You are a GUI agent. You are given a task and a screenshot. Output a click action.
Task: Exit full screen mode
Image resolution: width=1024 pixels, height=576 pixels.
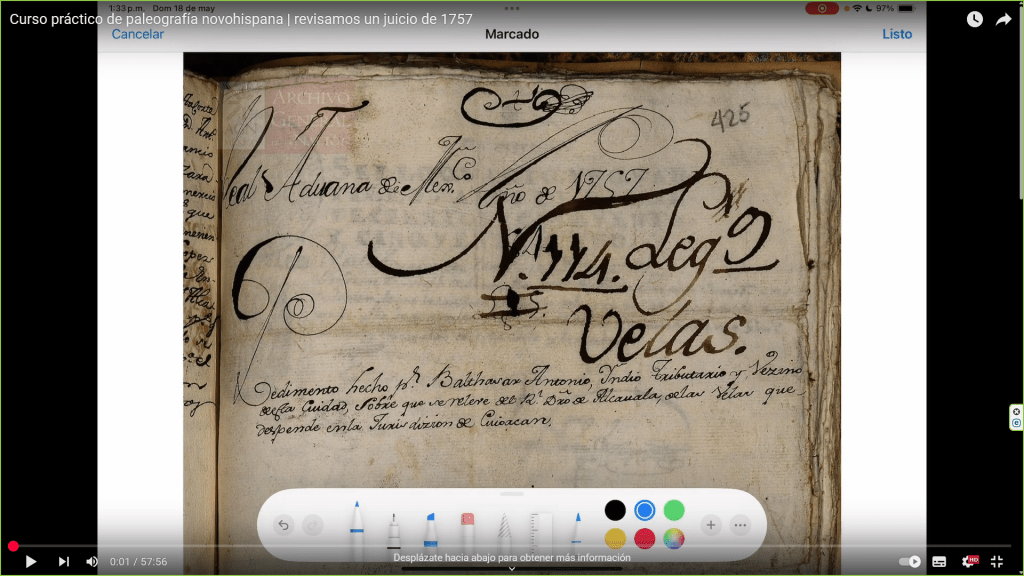click(997, 561)
